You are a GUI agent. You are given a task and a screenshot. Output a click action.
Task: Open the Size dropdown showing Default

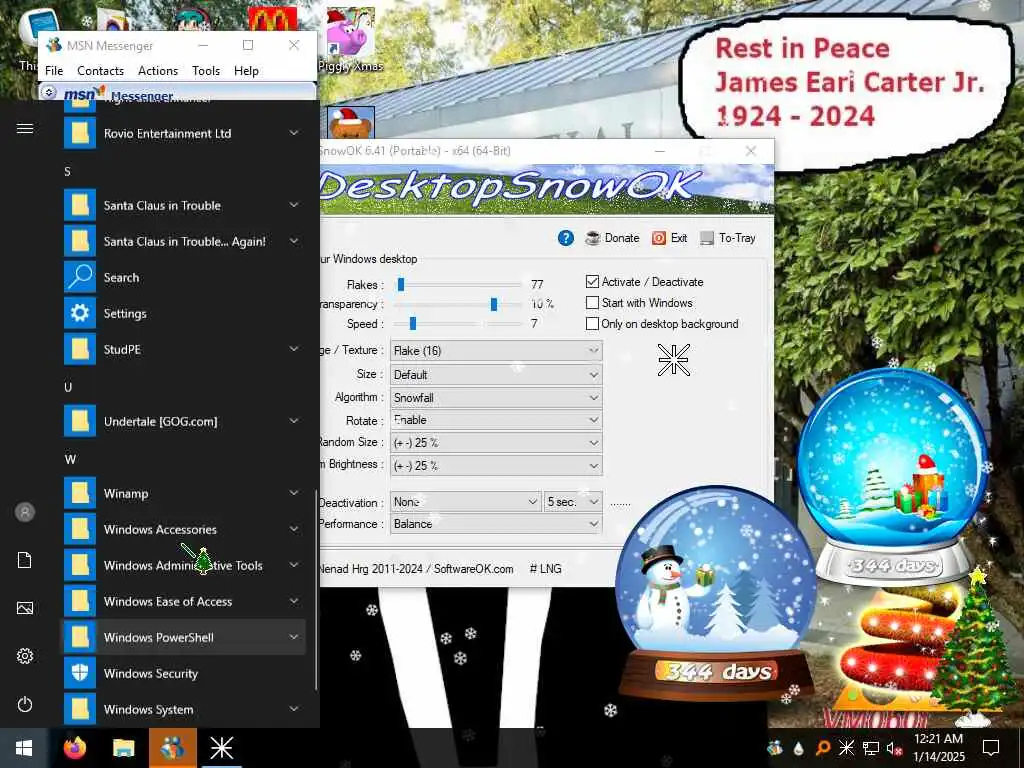click(496, 375)
